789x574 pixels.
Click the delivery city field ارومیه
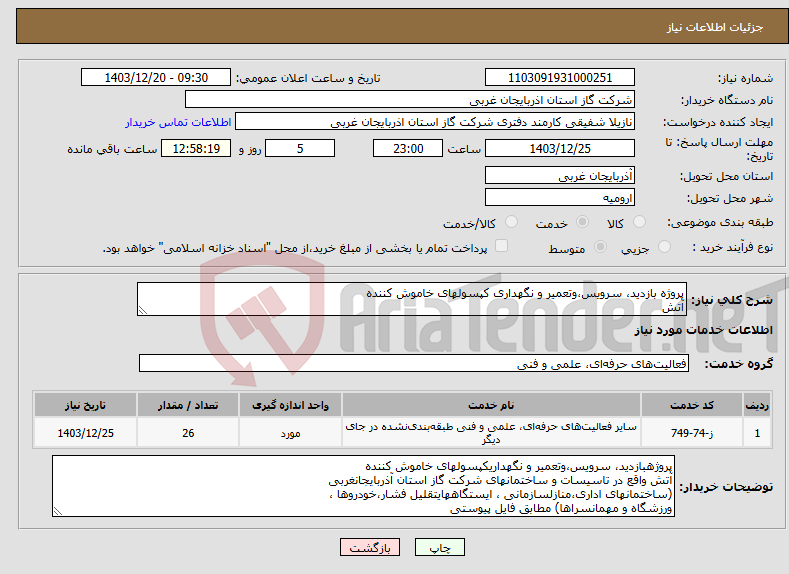(x=560, y=197)
